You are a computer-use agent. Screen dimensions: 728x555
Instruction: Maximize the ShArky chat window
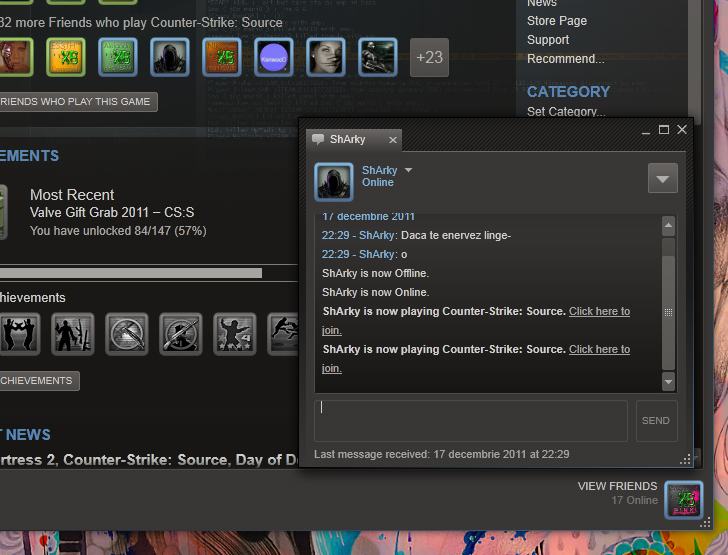664,130
